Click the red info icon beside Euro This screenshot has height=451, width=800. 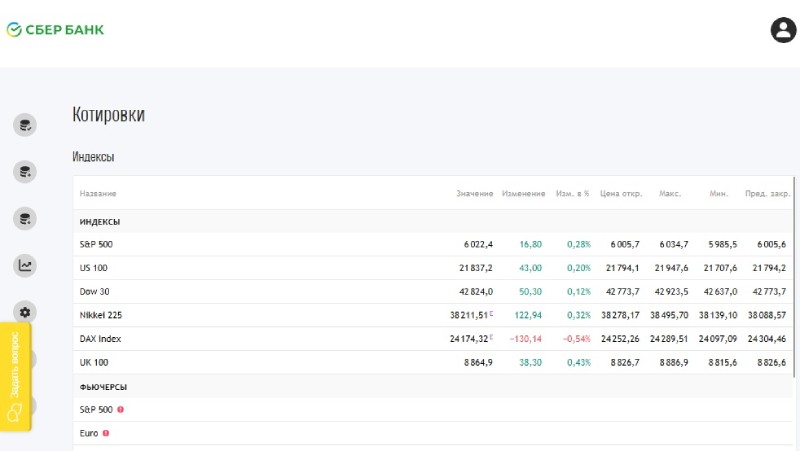pyautogui.click(x=106, y=433)
